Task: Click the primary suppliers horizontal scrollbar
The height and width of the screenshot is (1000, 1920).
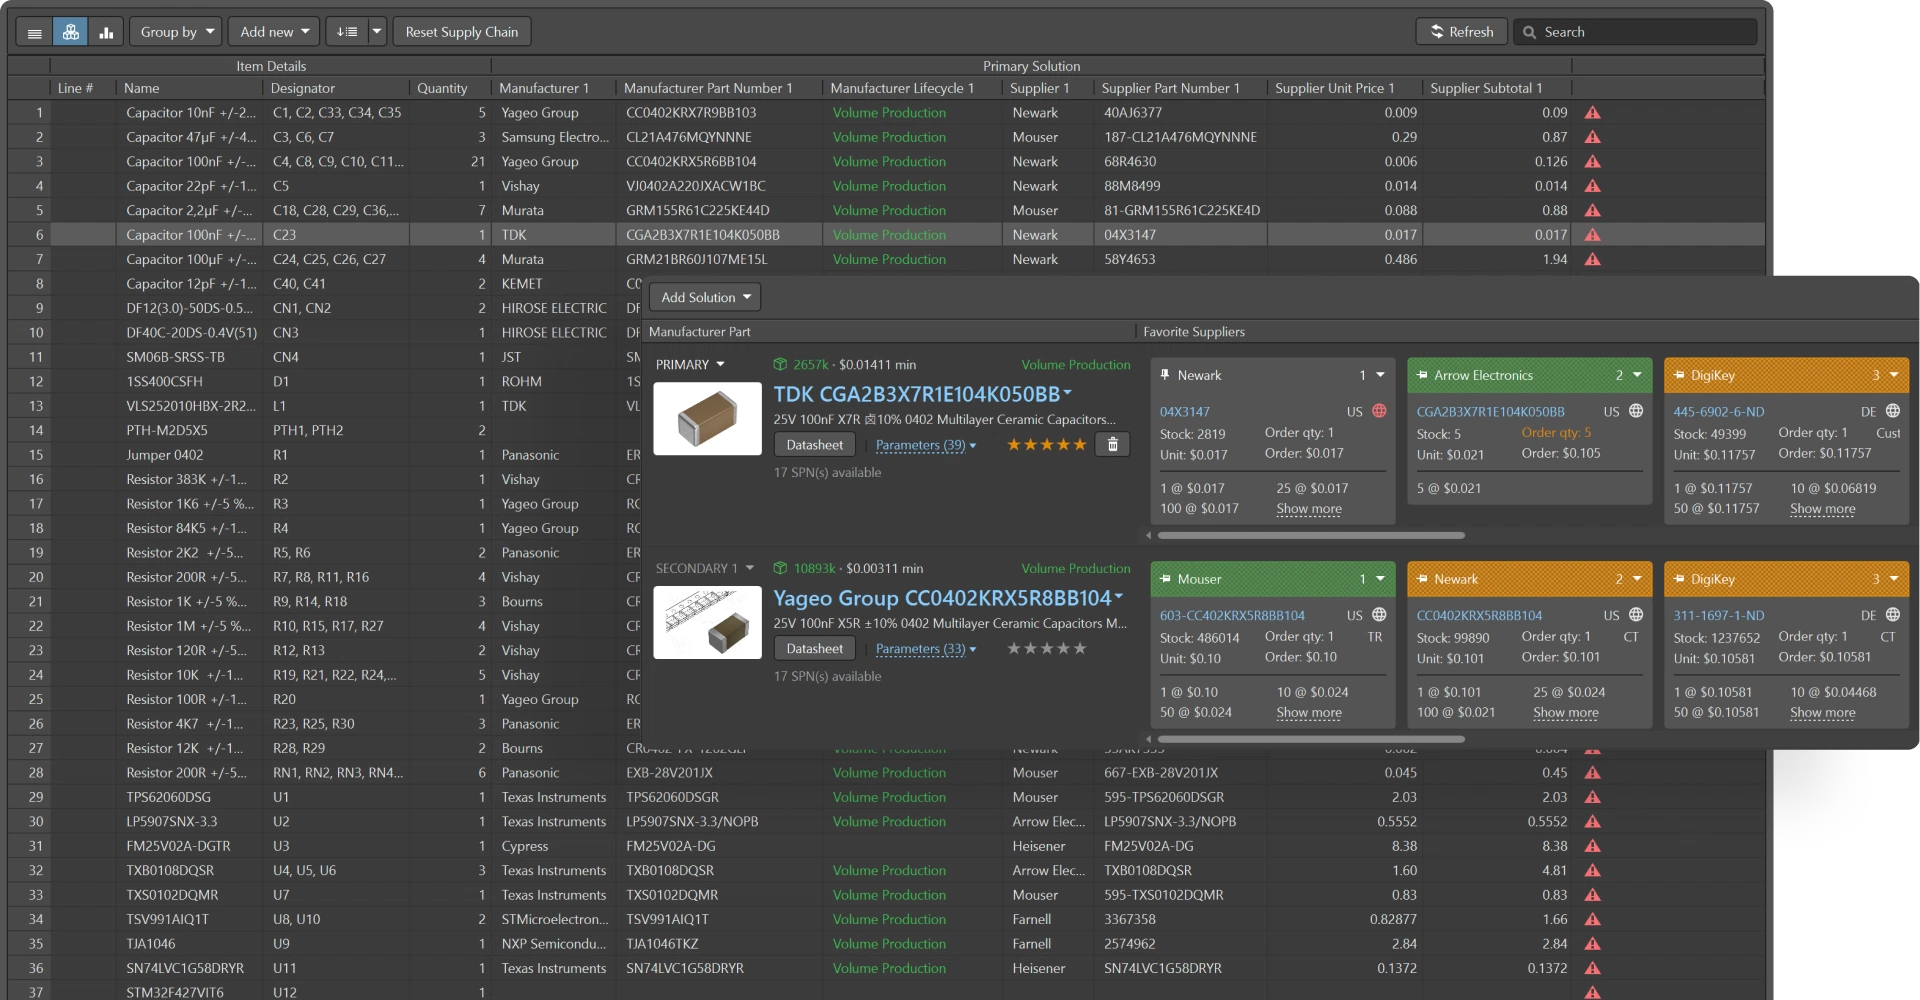Action: (1311, 535)
